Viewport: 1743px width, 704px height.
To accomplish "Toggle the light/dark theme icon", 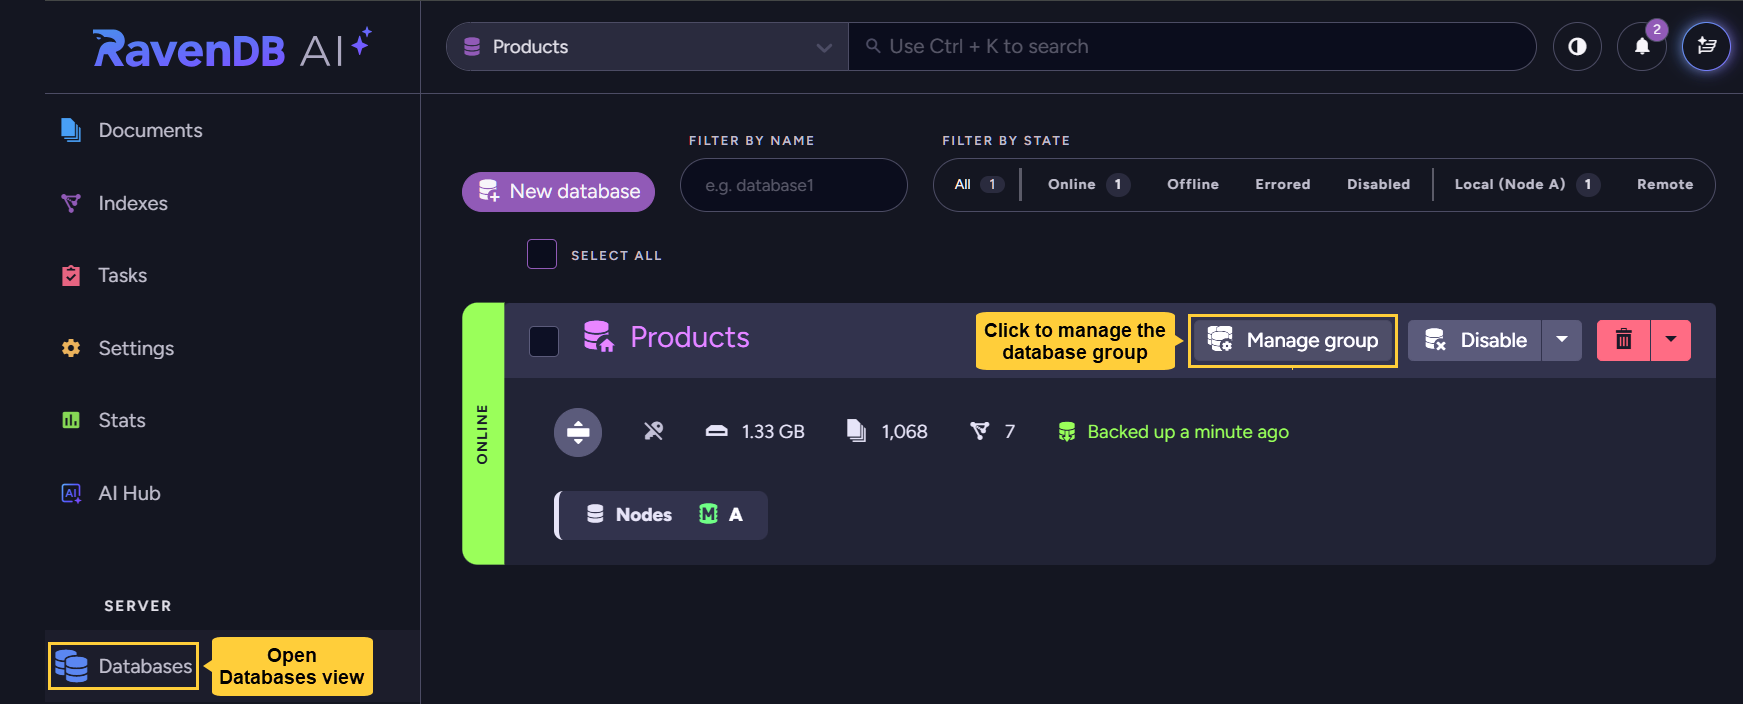I will click(x=1577, y=47).
